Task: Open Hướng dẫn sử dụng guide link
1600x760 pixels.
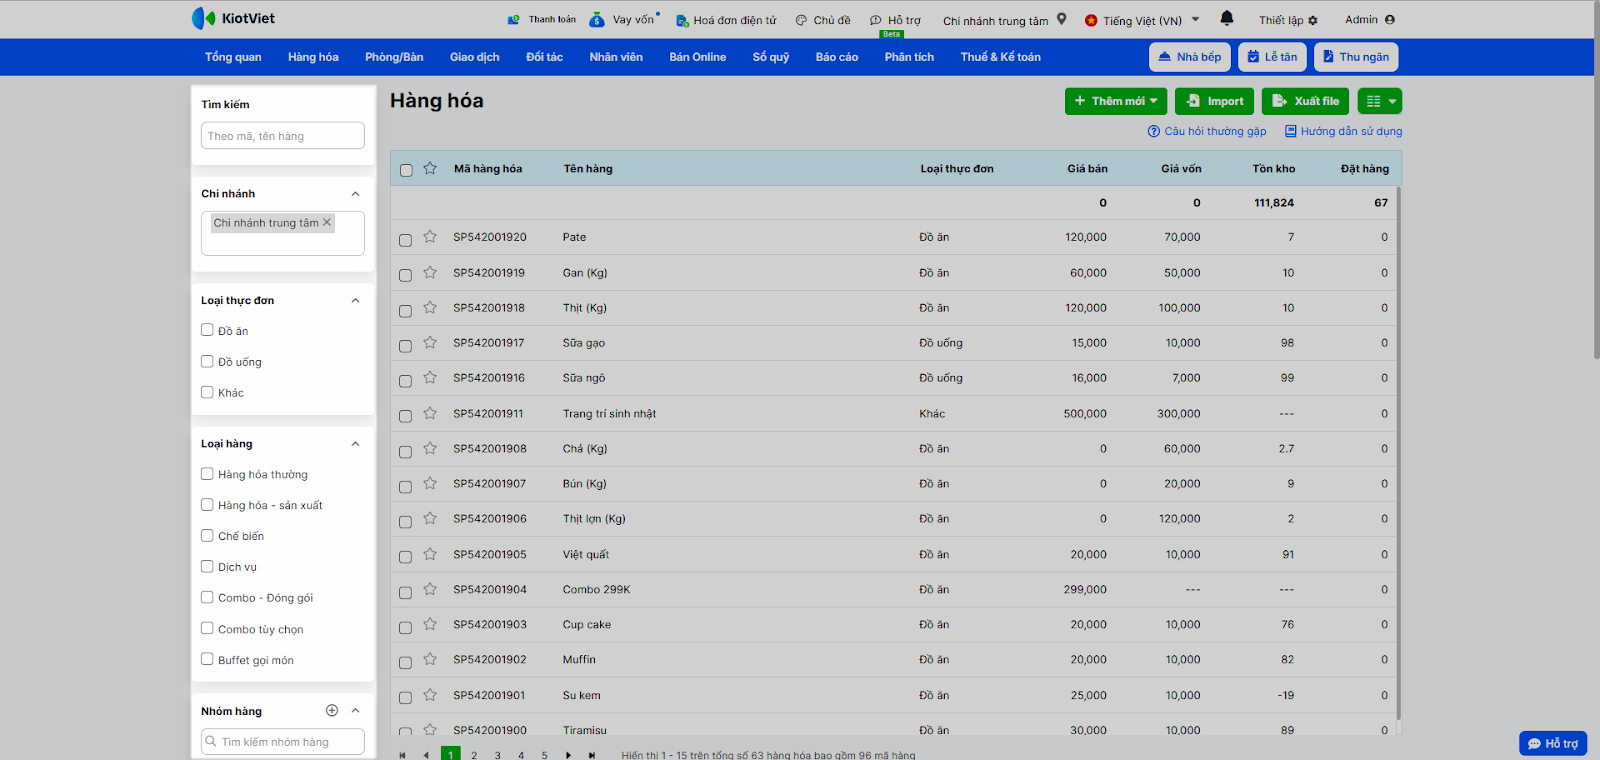Action: [x=1343, y=131]
